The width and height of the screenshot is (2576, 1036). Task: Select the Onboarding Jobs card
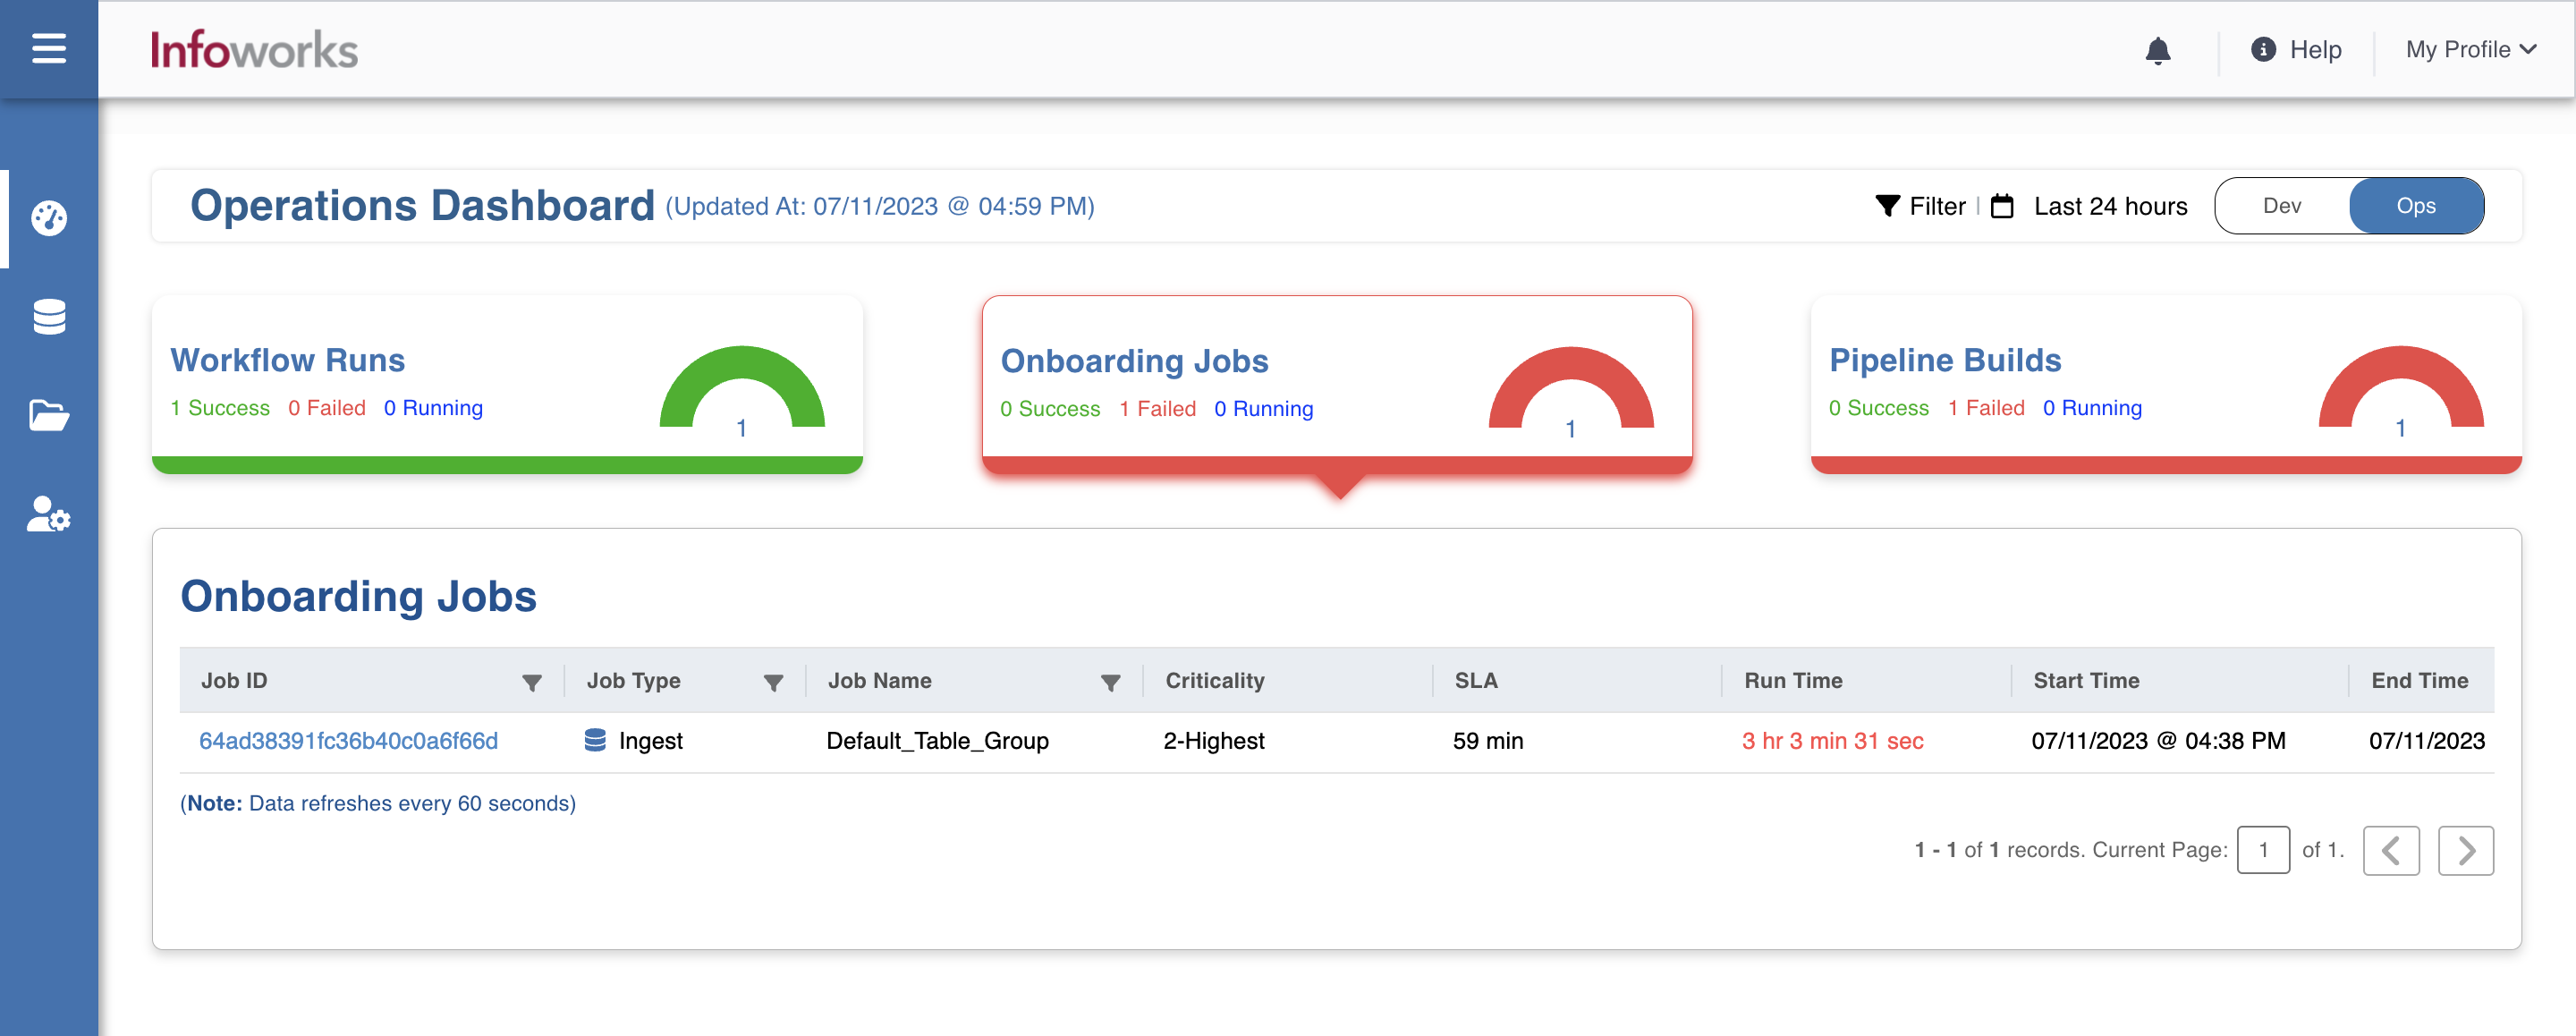click(x=1337, y=385)
